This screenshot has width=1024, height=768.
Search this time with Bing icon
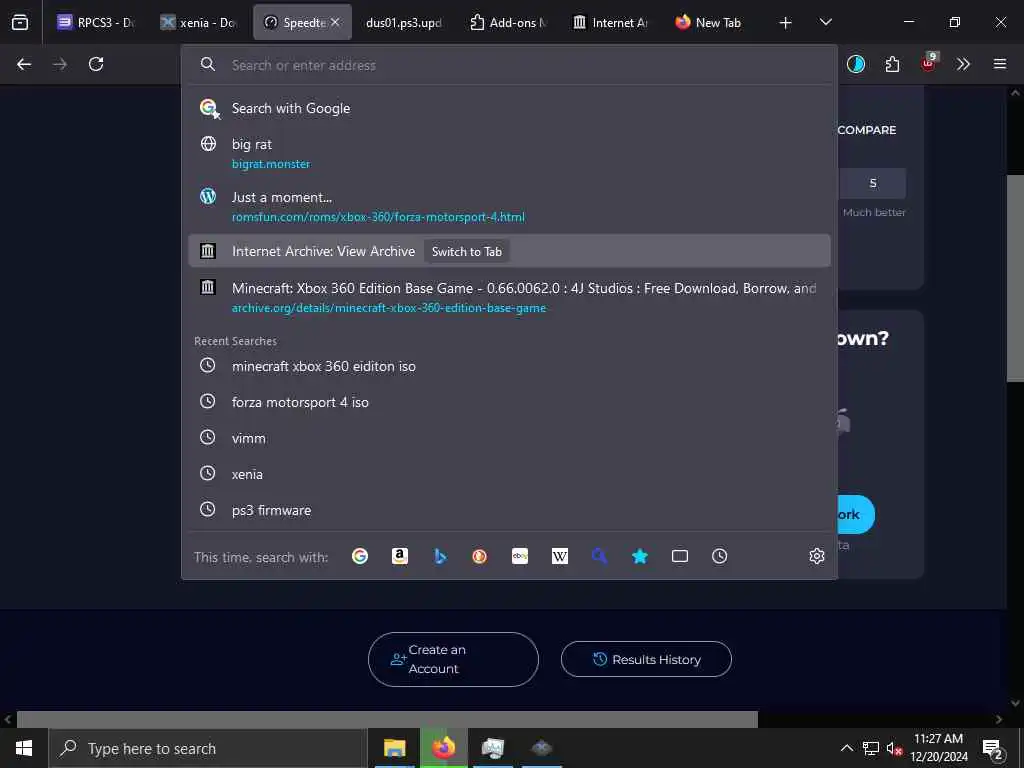(x=440, y=556)
